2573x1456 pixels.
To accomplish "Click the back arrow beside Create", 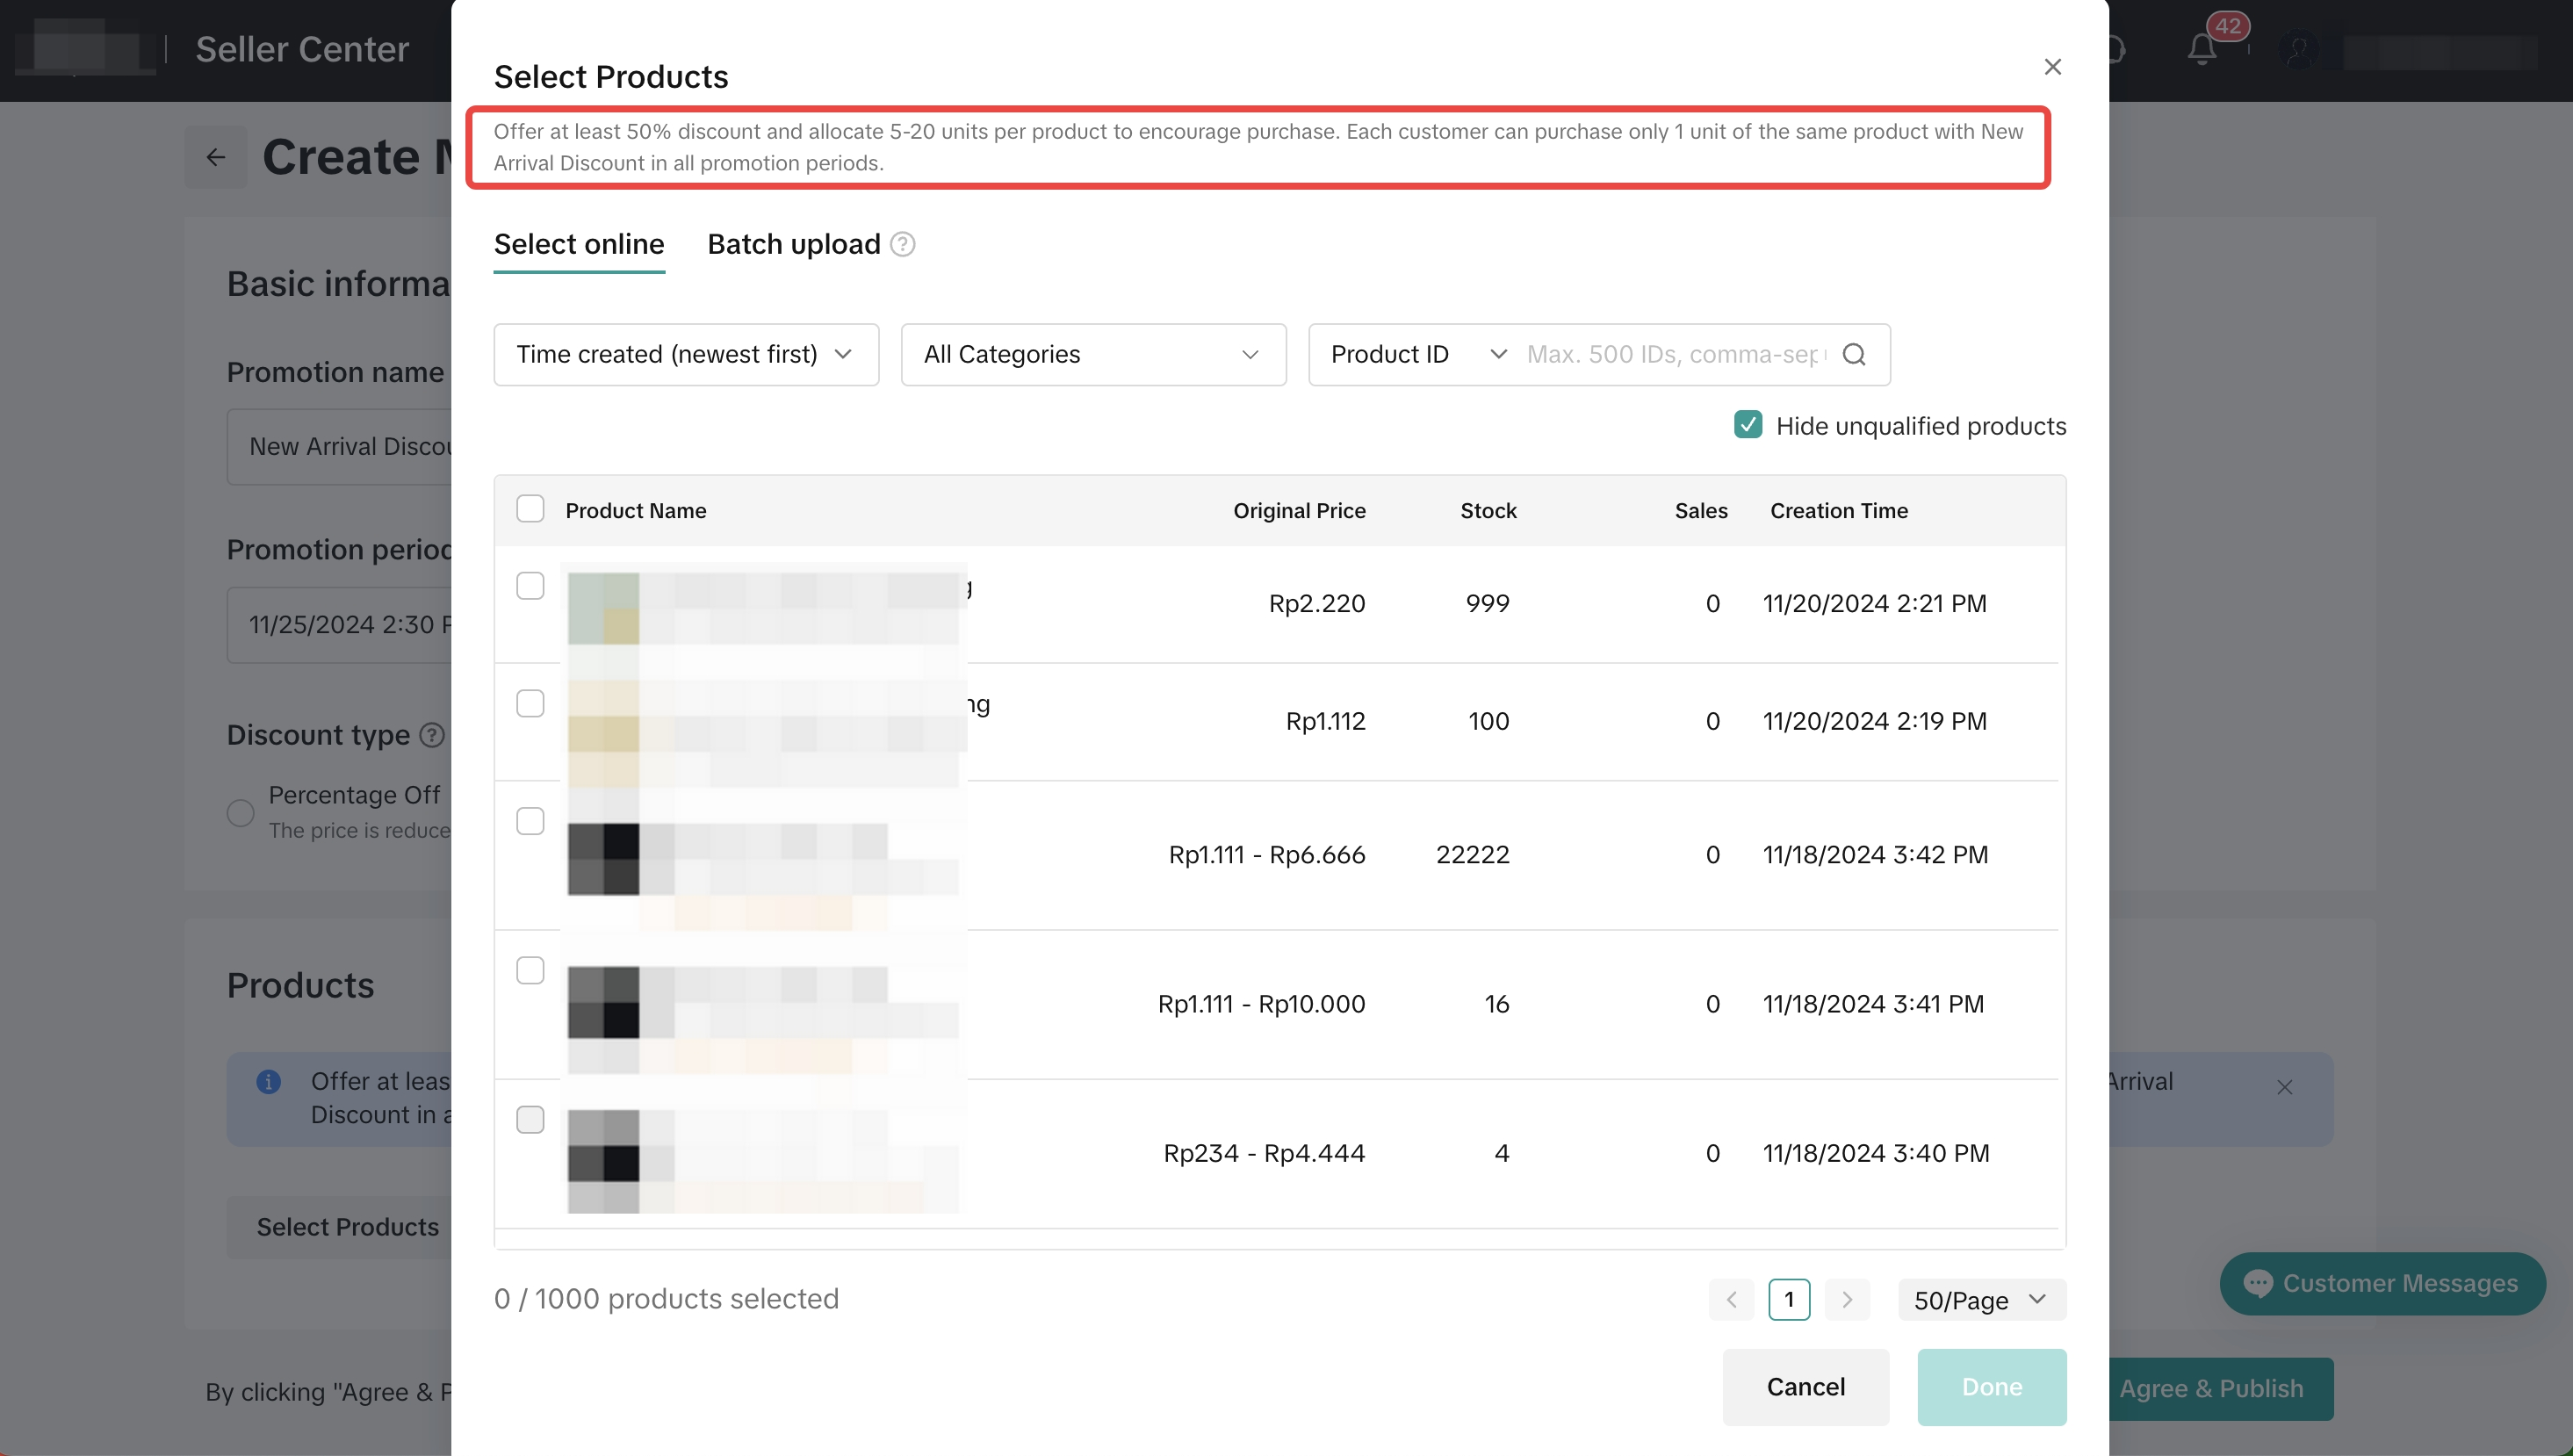I will (216, 157).
